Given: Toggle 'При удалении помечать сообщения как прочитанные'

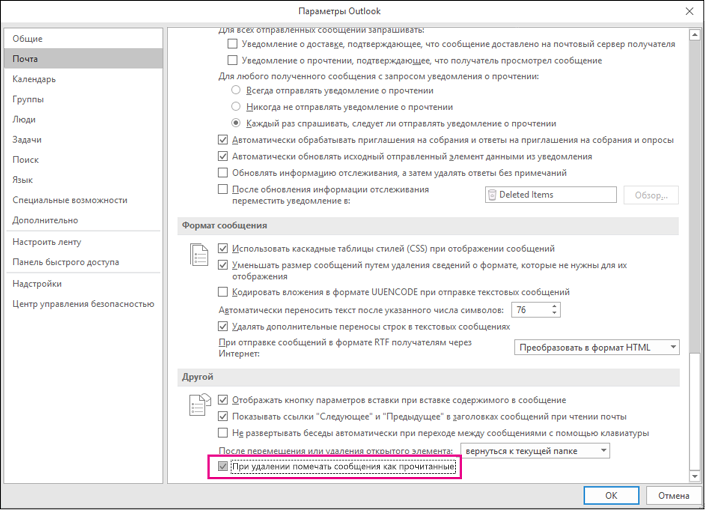Looking at the screenshot, I should (x=223, y=466).
